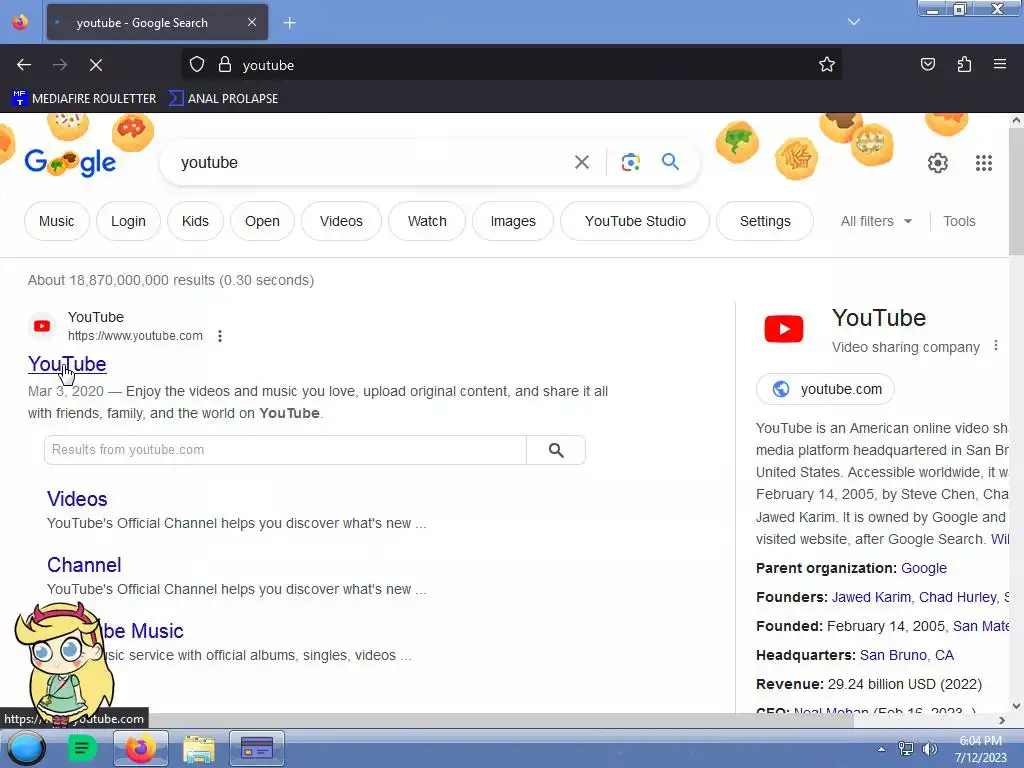Screen dimensions: 1024x768
Task: Open knowledge panel three-dot options
Action: pyautogui.click(x=996, y=345)
